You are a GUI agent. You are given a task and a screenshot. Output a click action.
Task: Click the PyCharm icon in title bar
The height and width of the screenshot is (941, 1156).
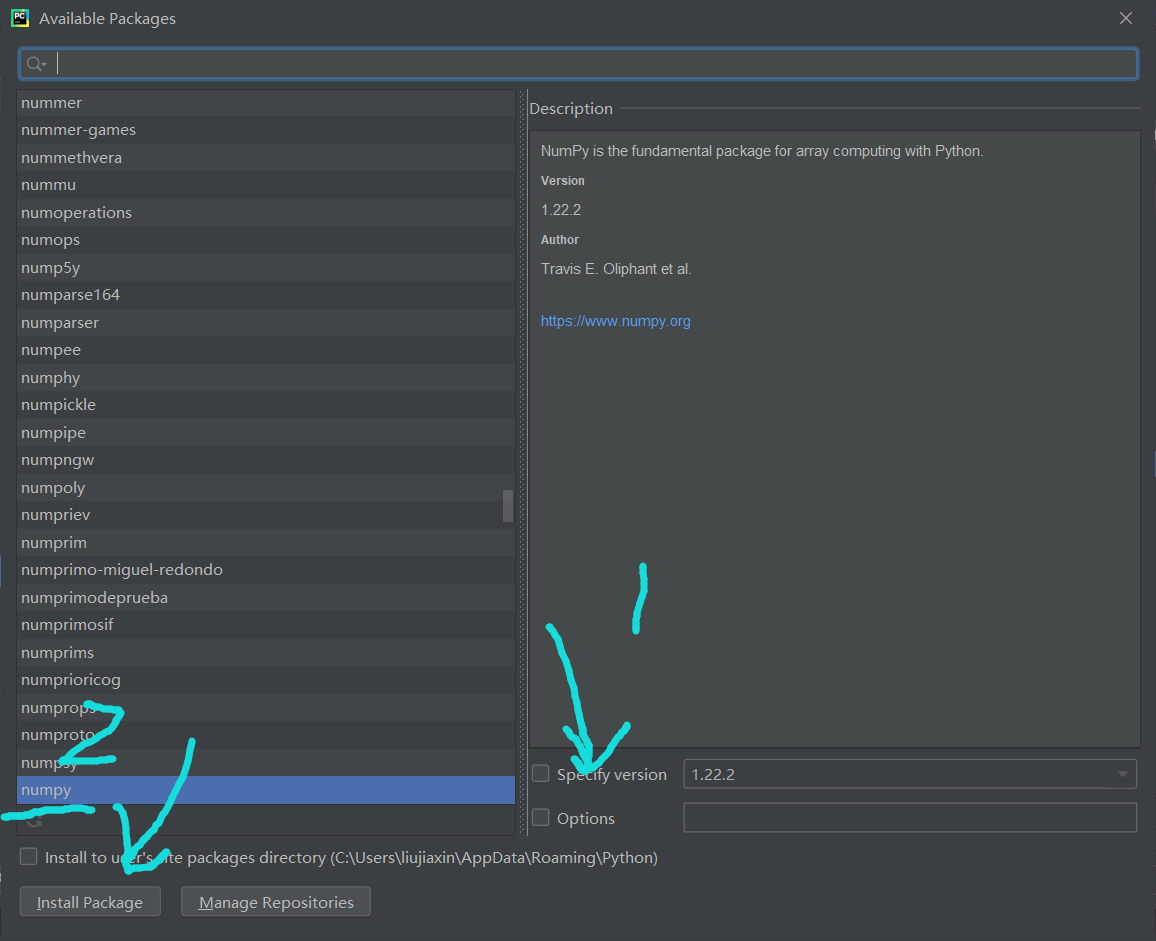point(20,18)
